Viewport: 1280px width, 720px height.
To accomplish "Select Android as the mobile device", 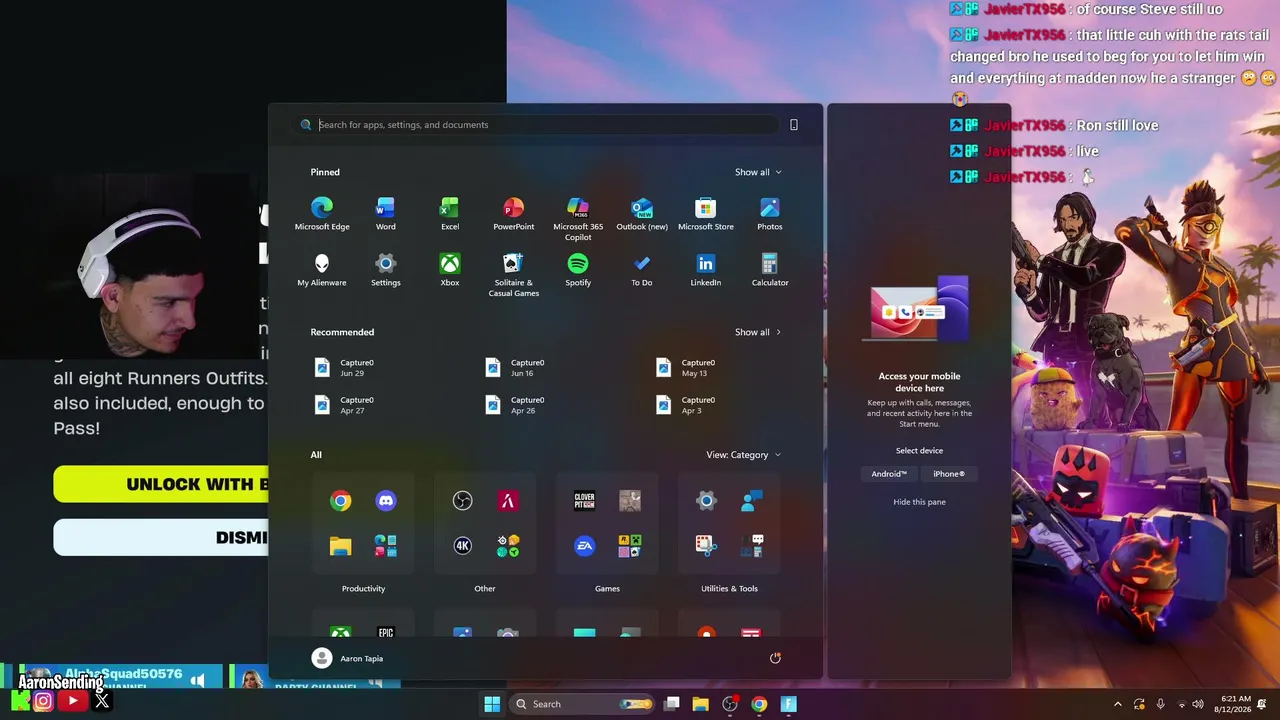I will [889, 474].
